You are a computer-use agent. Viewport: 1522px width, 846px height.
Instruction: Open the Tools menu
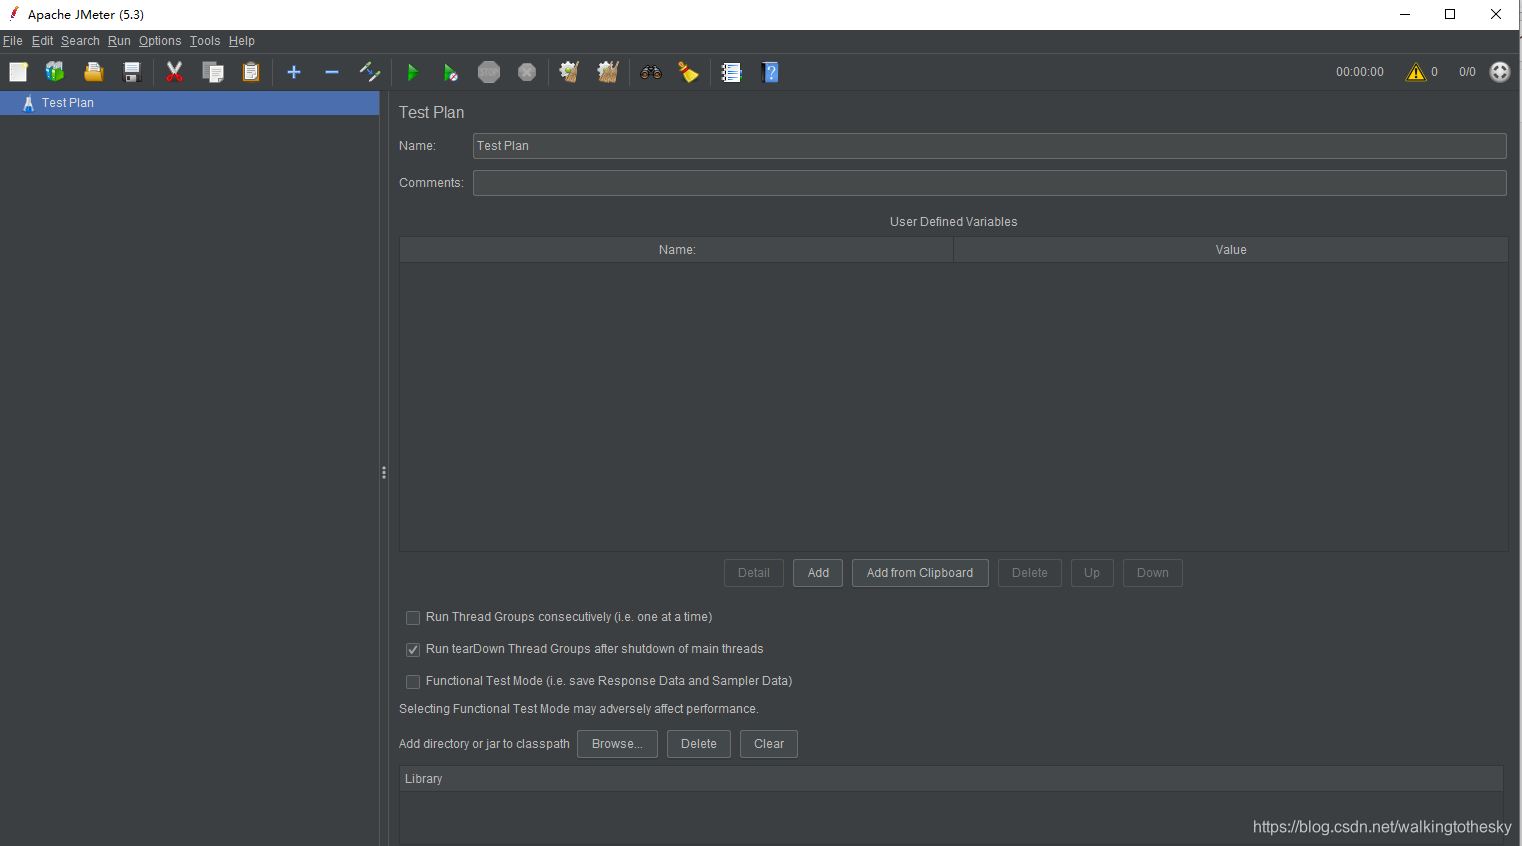point(205,41)
